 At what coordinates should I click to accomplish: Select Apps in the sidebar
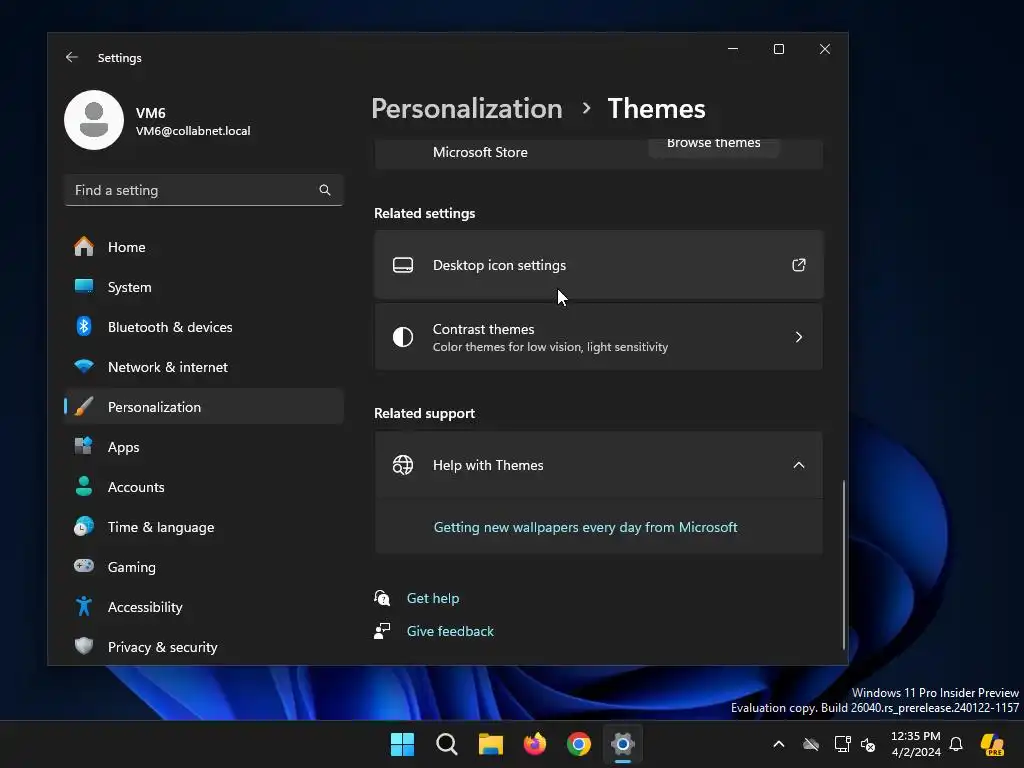(204, 447)
